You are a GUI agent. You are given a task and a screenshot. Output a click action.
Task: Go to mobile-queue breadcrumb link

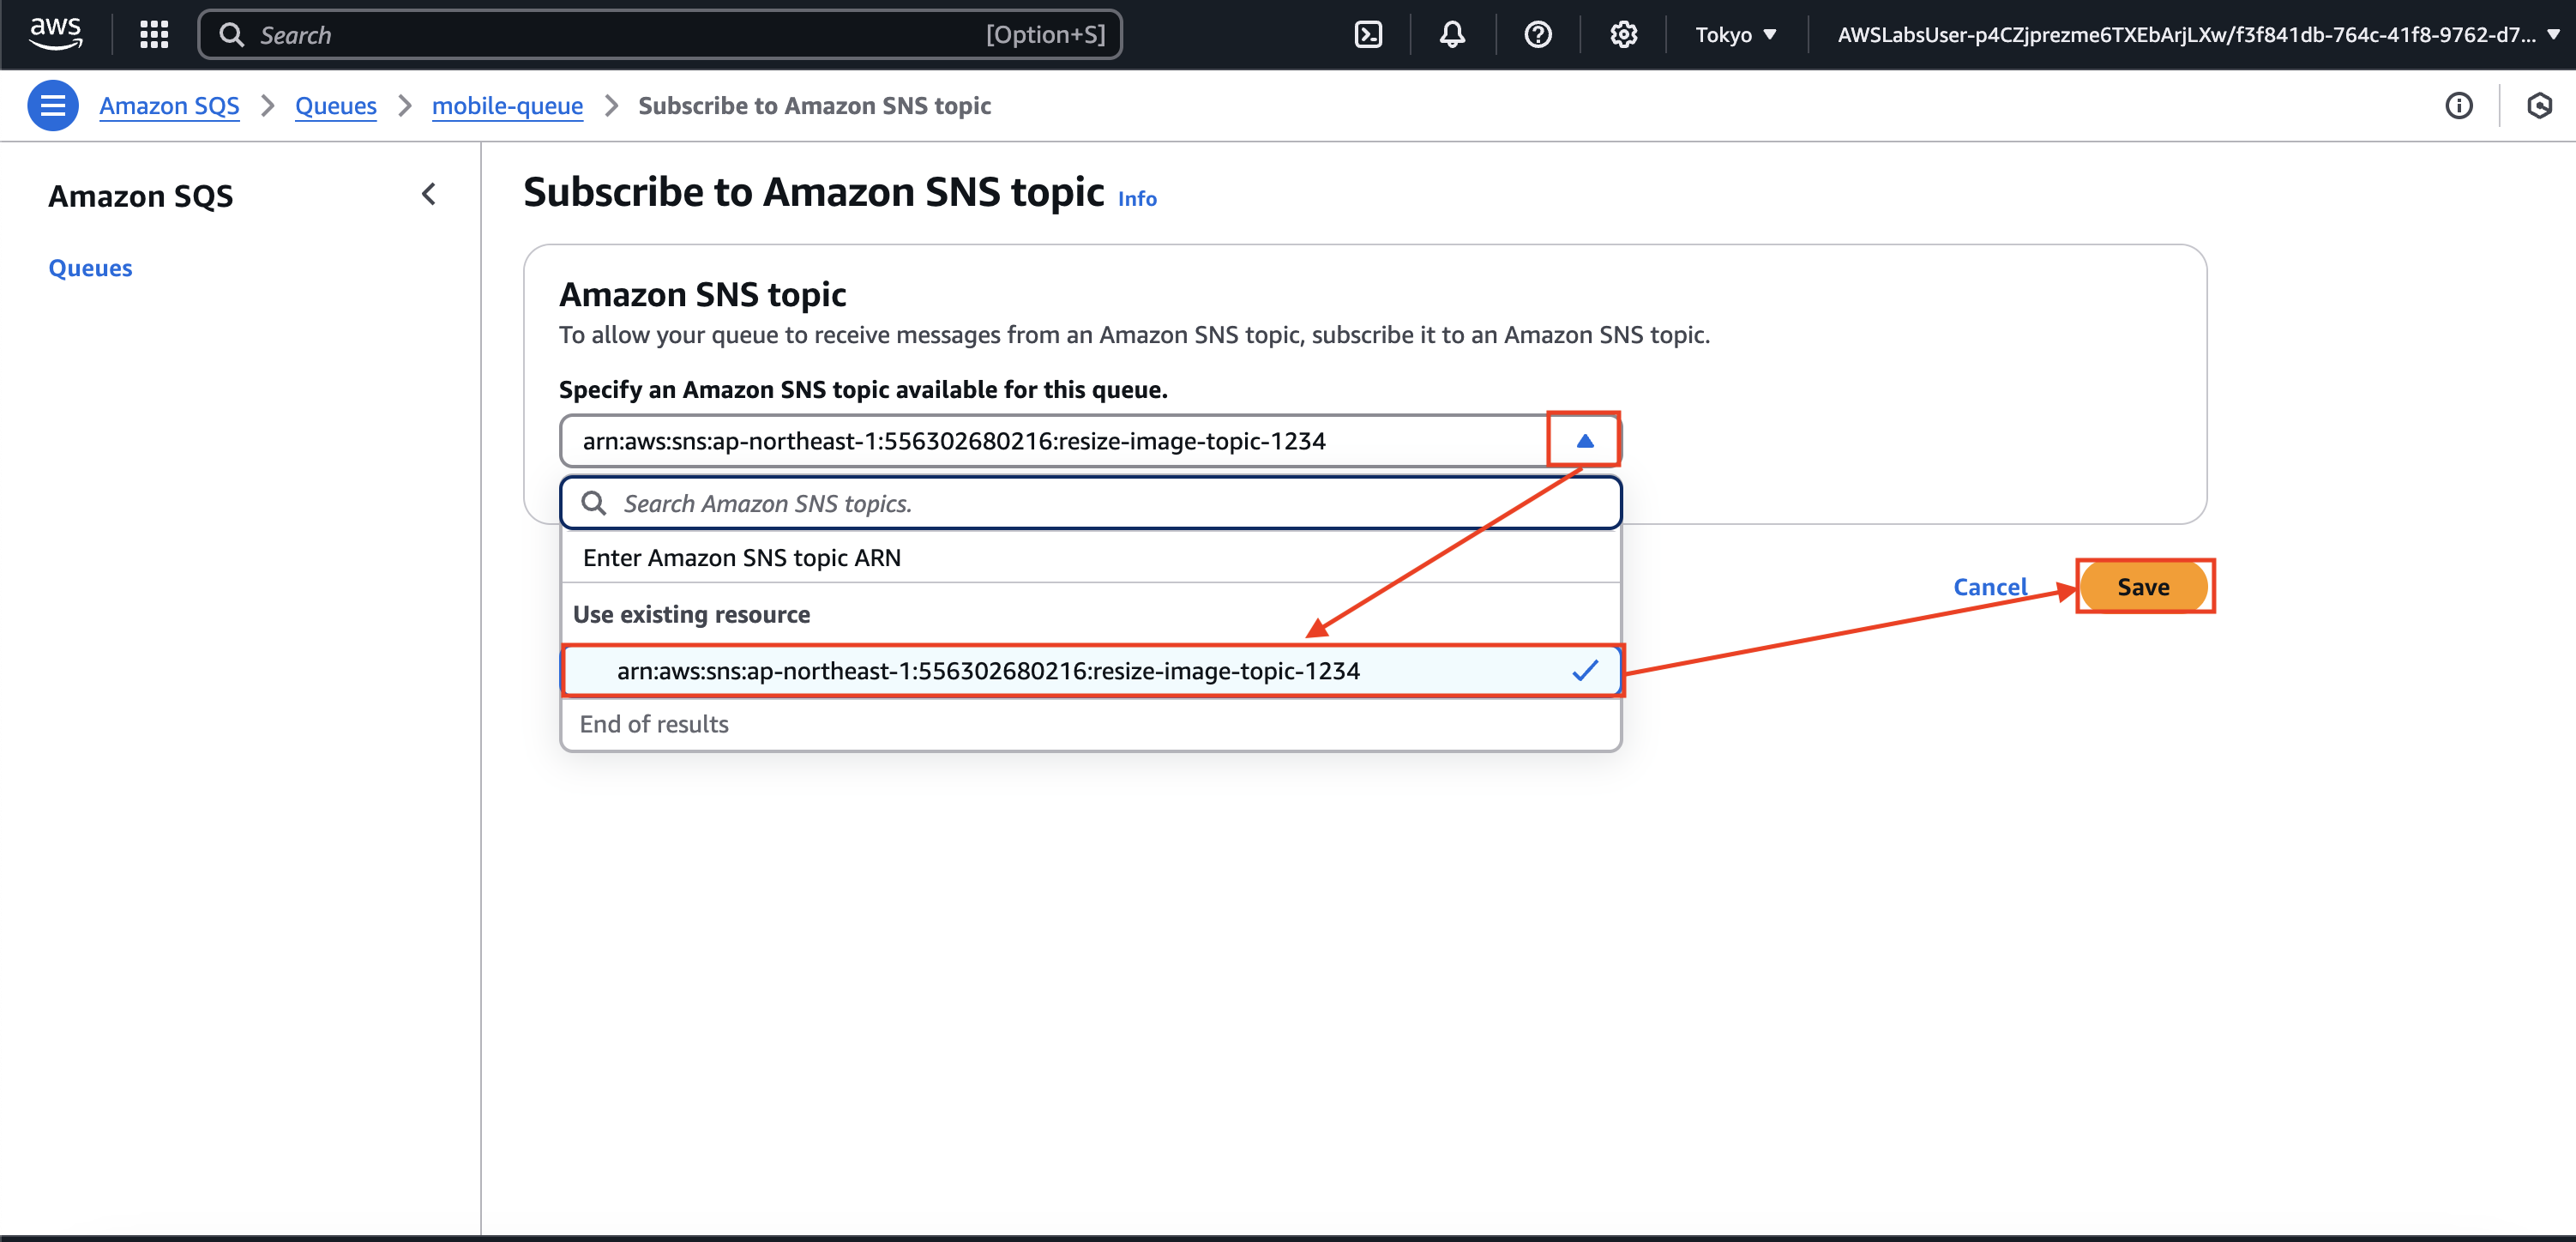(x=507, y=105)
